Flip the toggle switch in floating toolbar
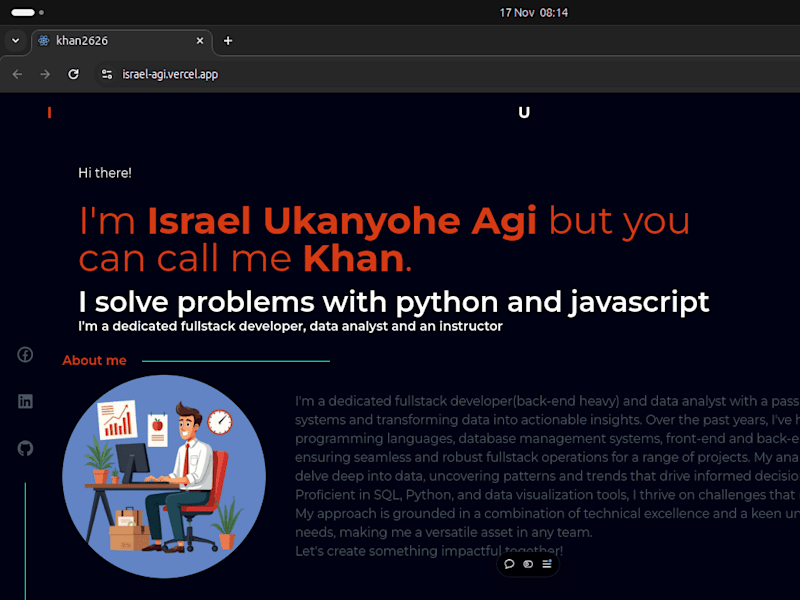The height and width of the screenshot is (600, 800). [x=528, y=564]
